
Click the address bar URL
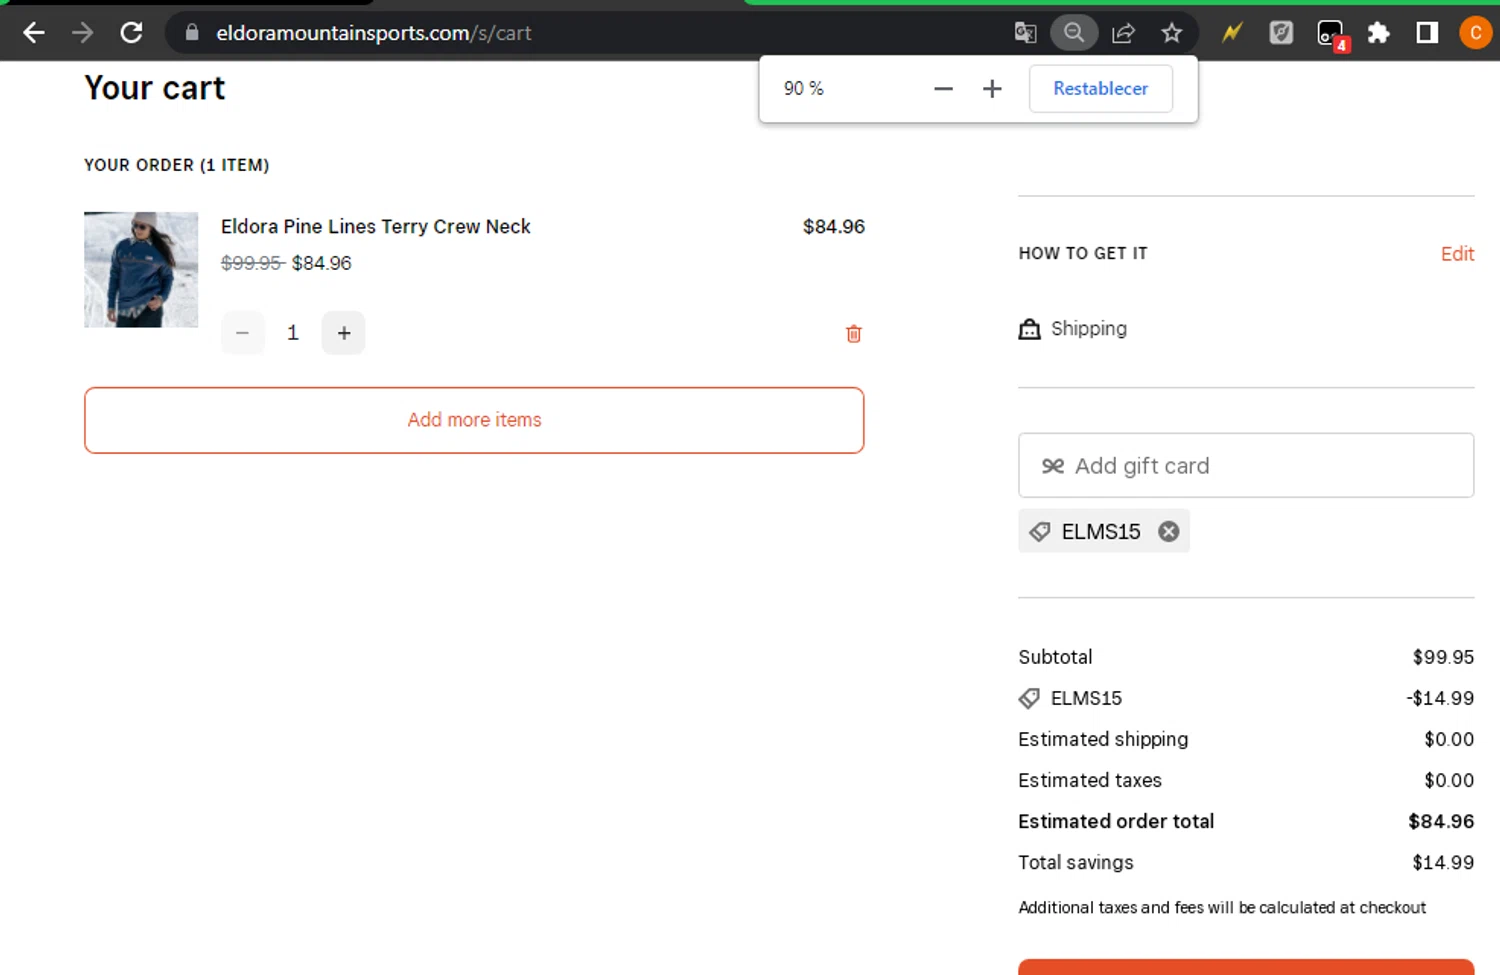click(374, 33)
